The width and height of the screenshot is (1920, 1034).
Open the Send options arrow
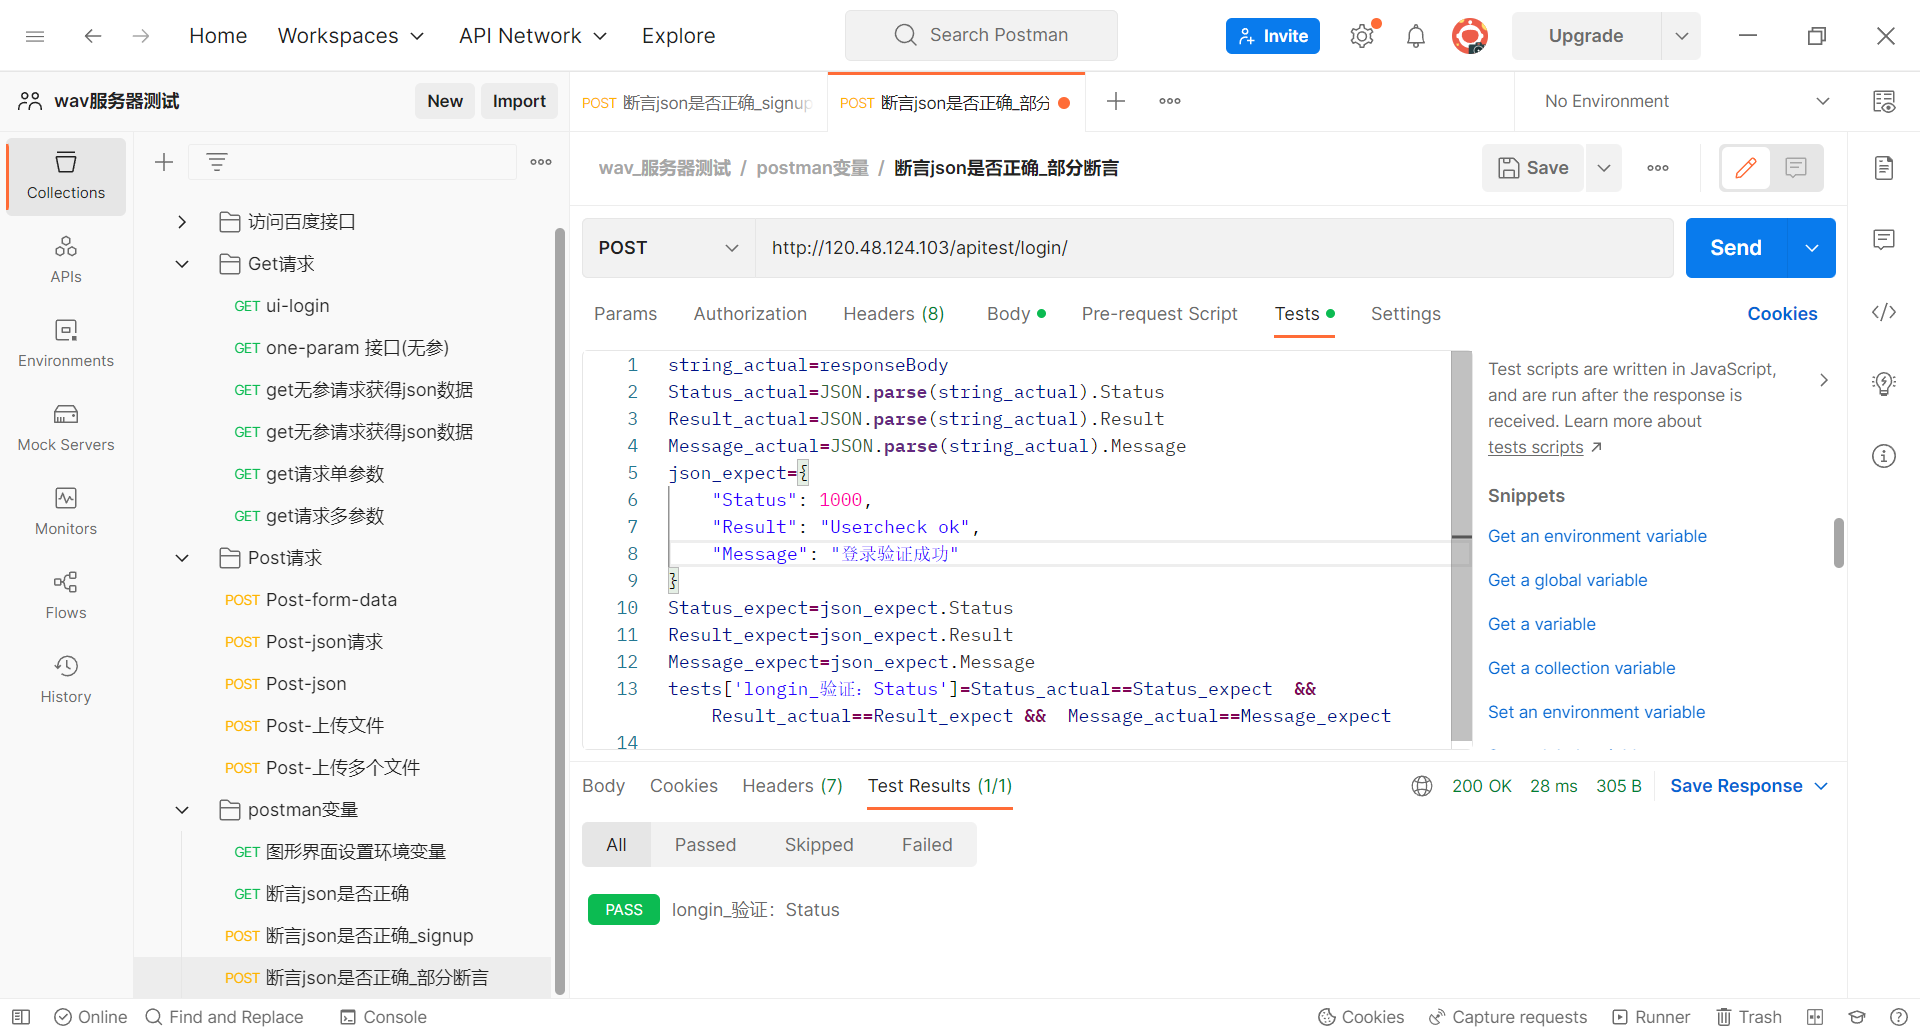(1812, 248)
